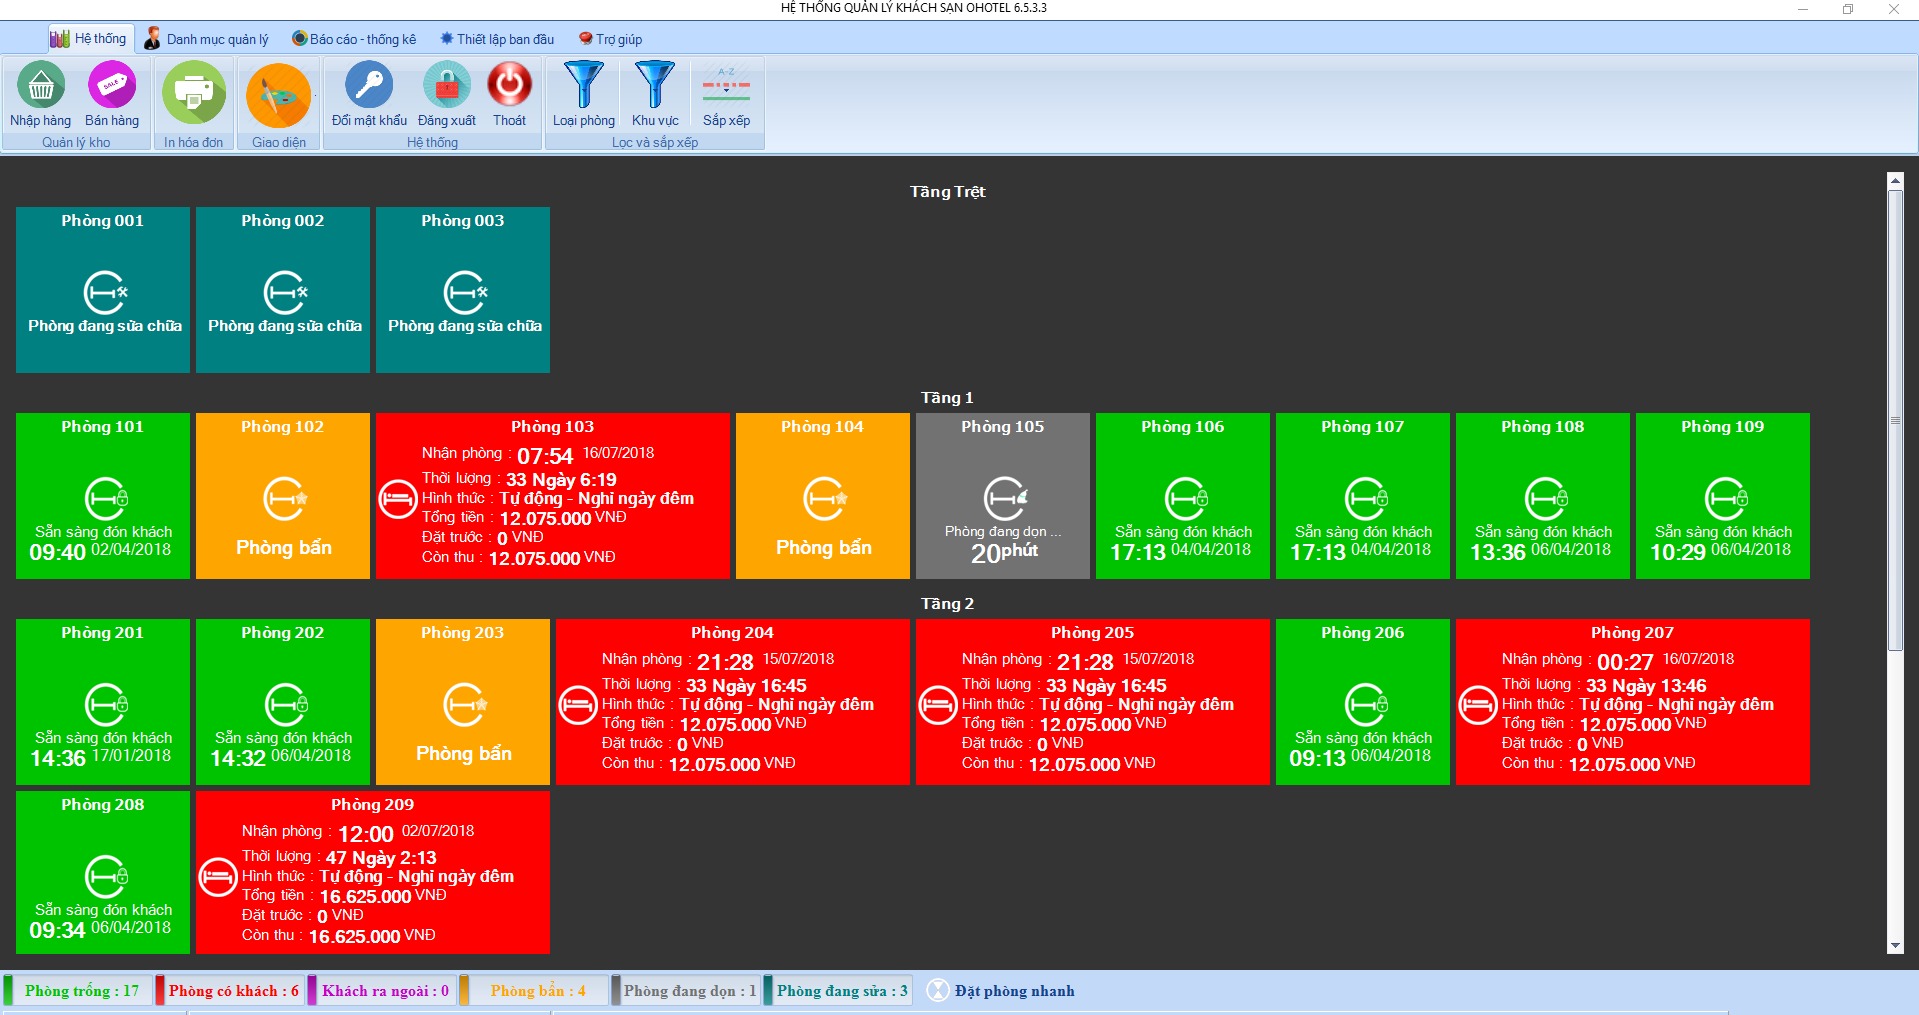Select occupied room Phòng 205

1093,702
